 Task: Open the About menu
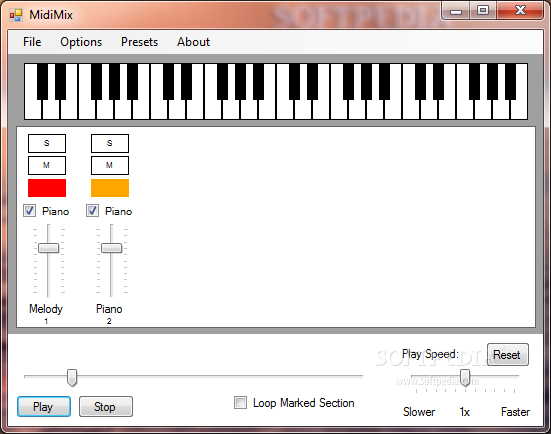coord(193,42)
